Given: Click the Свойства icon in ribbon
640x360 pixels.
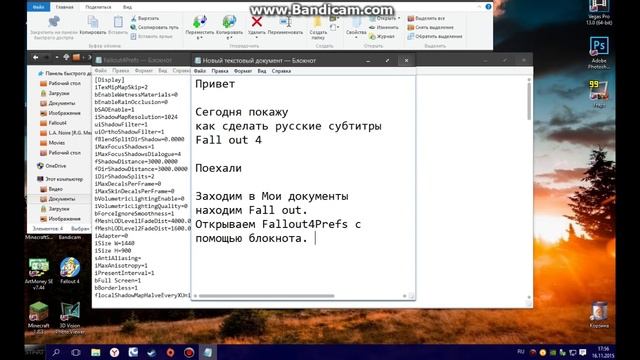Looking at the screenshot, I should (x=356, y=22).
